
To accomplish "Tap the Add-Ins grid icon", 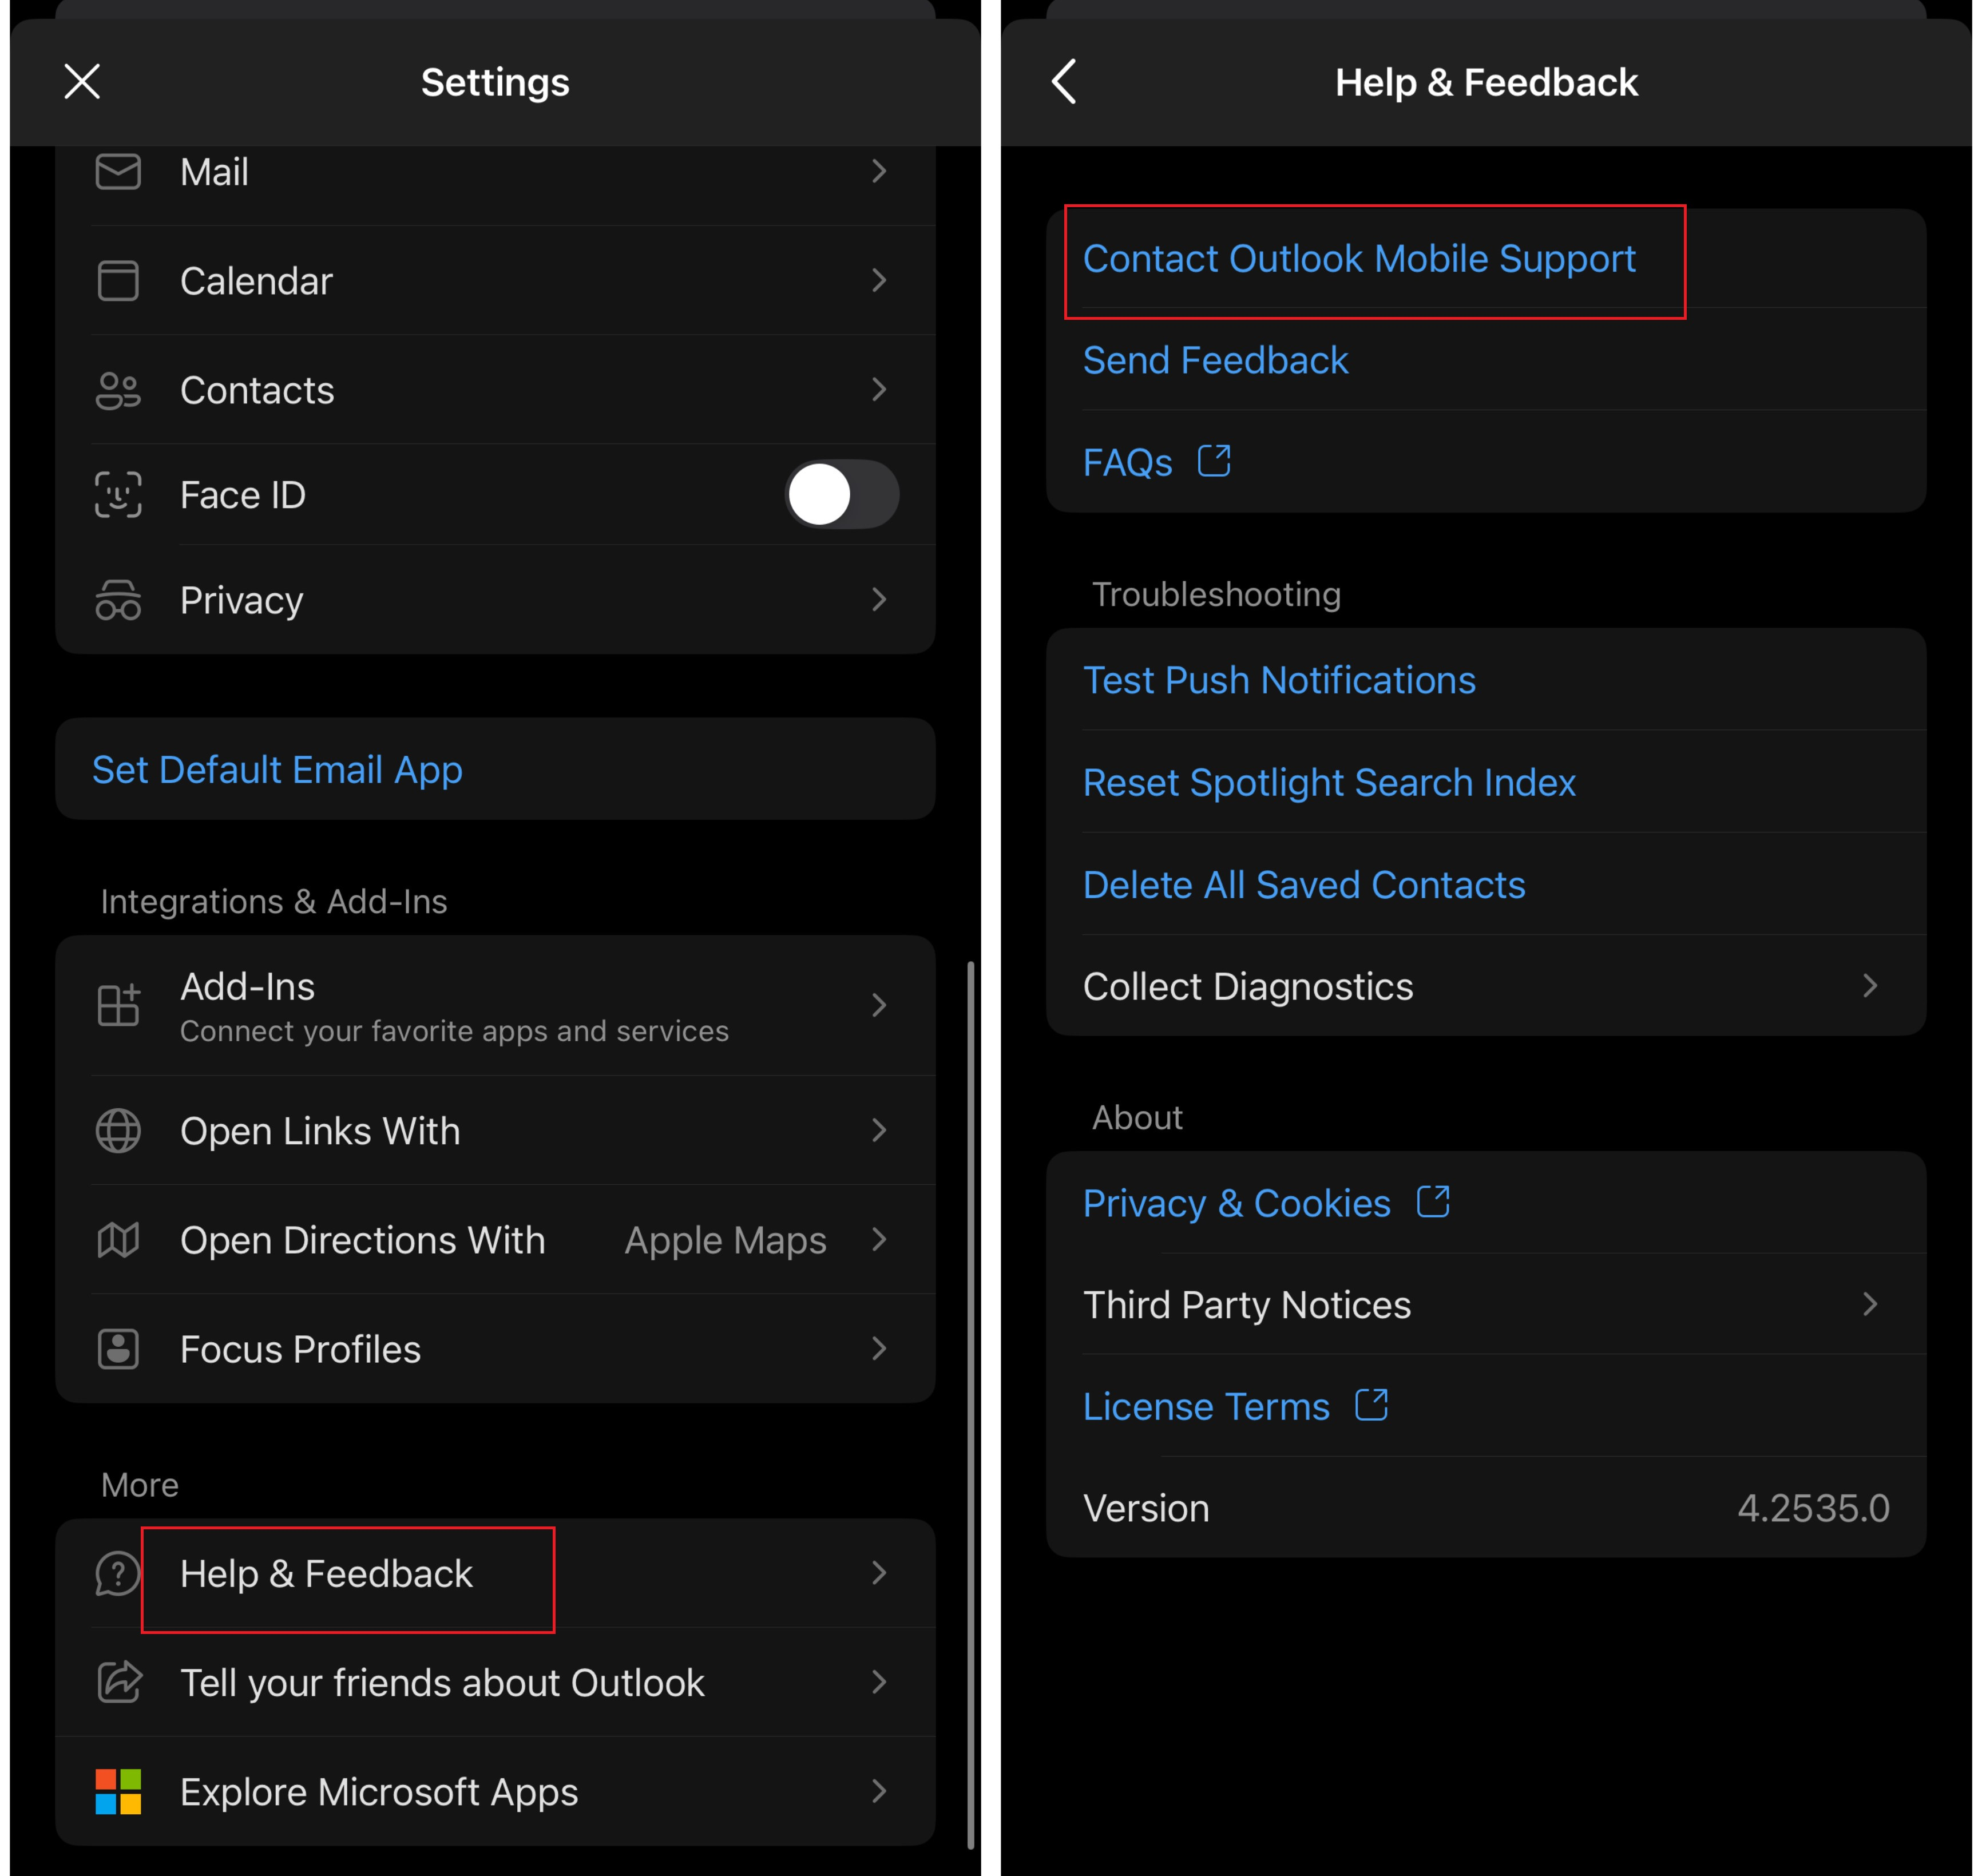I will click(118, 1005).
